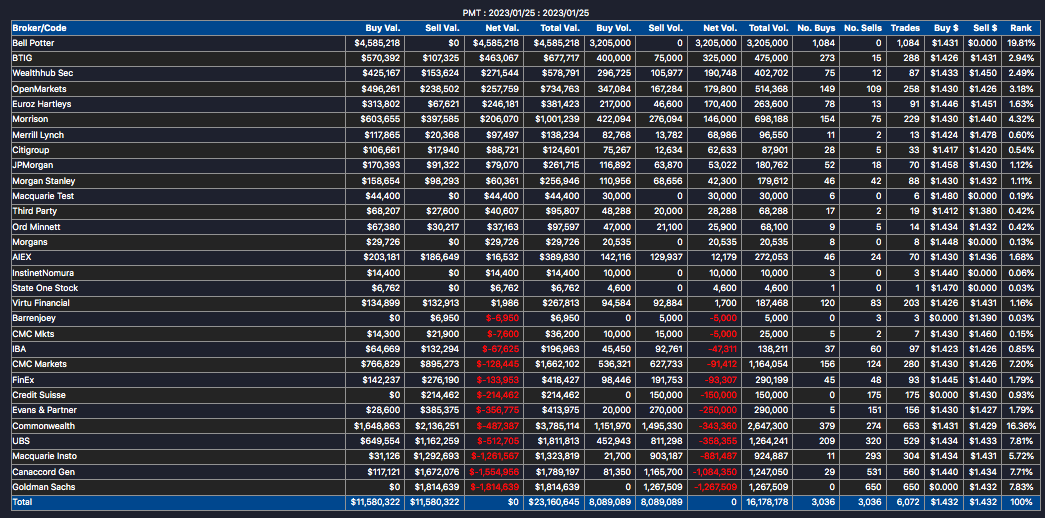Select the Credit Suisse broker name
Viewport: 1045px width, 518px height.
pos(38,395)
